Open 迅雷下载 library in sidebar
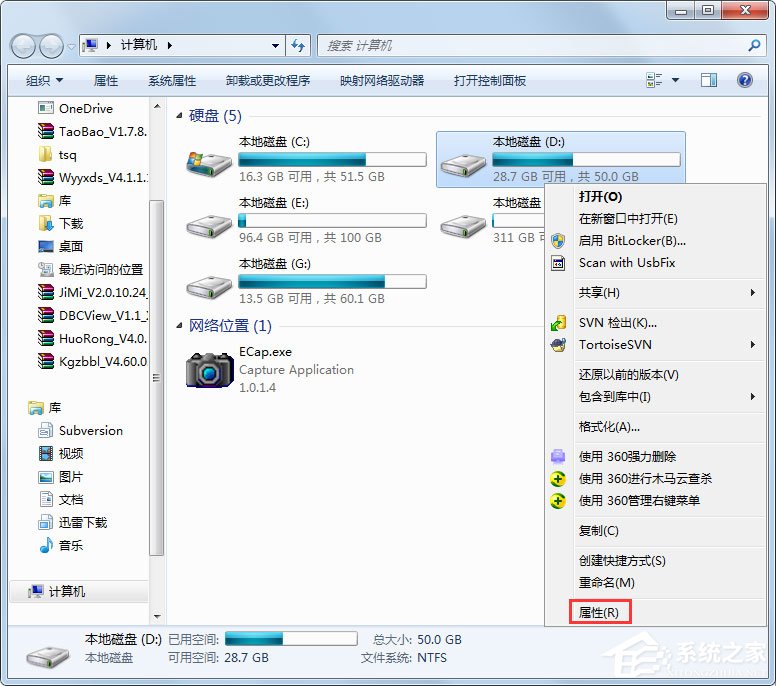The height and width of the screenshot is (686, 776). [73, 522]
